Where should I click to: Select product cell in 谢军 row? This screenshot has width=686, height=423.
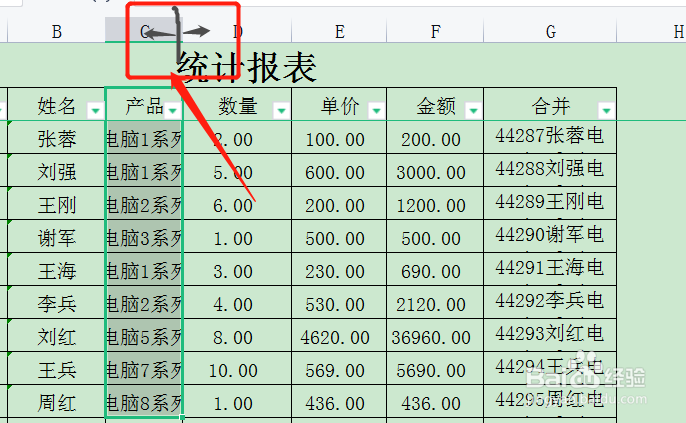click(144, 236)
